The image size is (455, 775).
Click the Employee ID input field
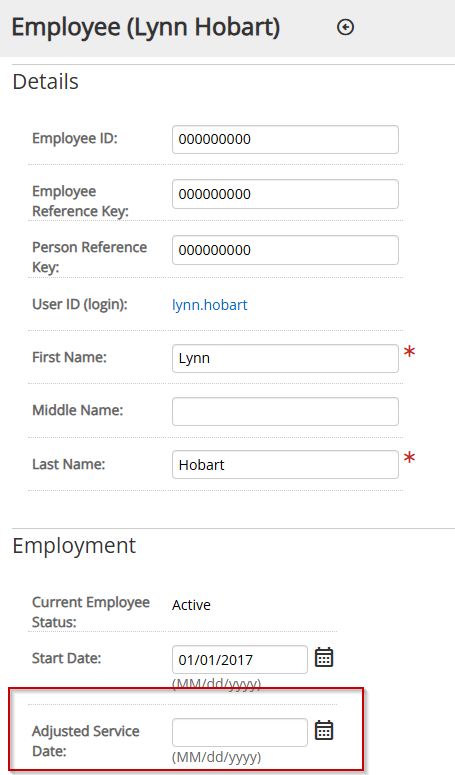click(285, 139)
